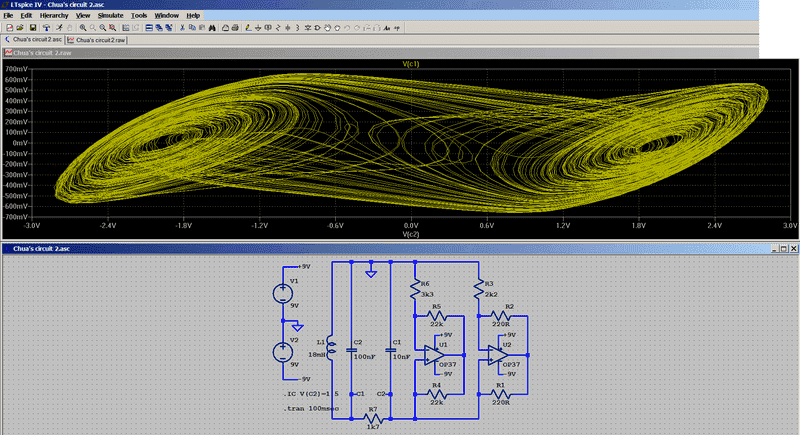
Task: Open the Hierarchy menu
Action: point(54,16)
